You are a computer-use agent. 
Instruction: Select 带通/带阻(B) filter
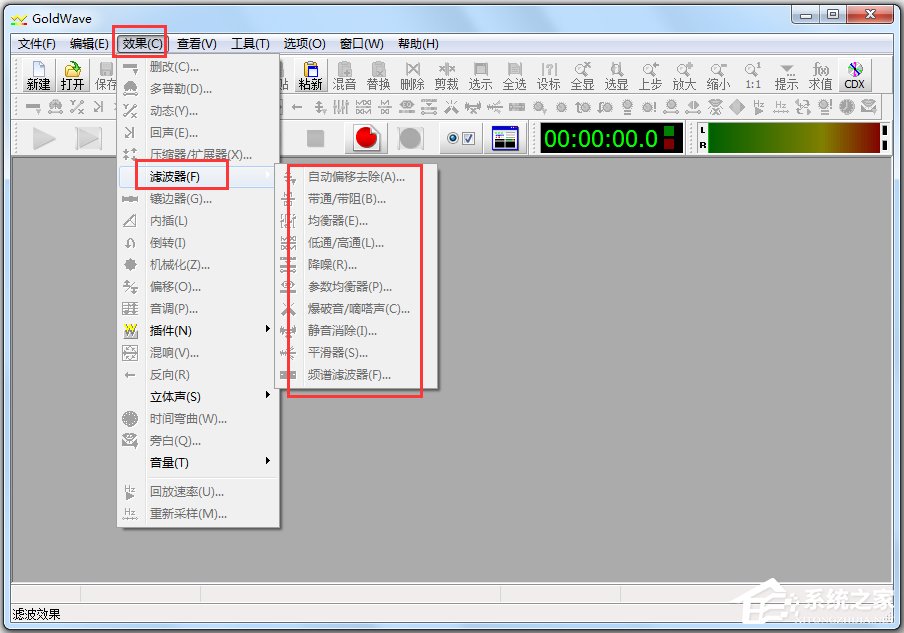[356, 199]
